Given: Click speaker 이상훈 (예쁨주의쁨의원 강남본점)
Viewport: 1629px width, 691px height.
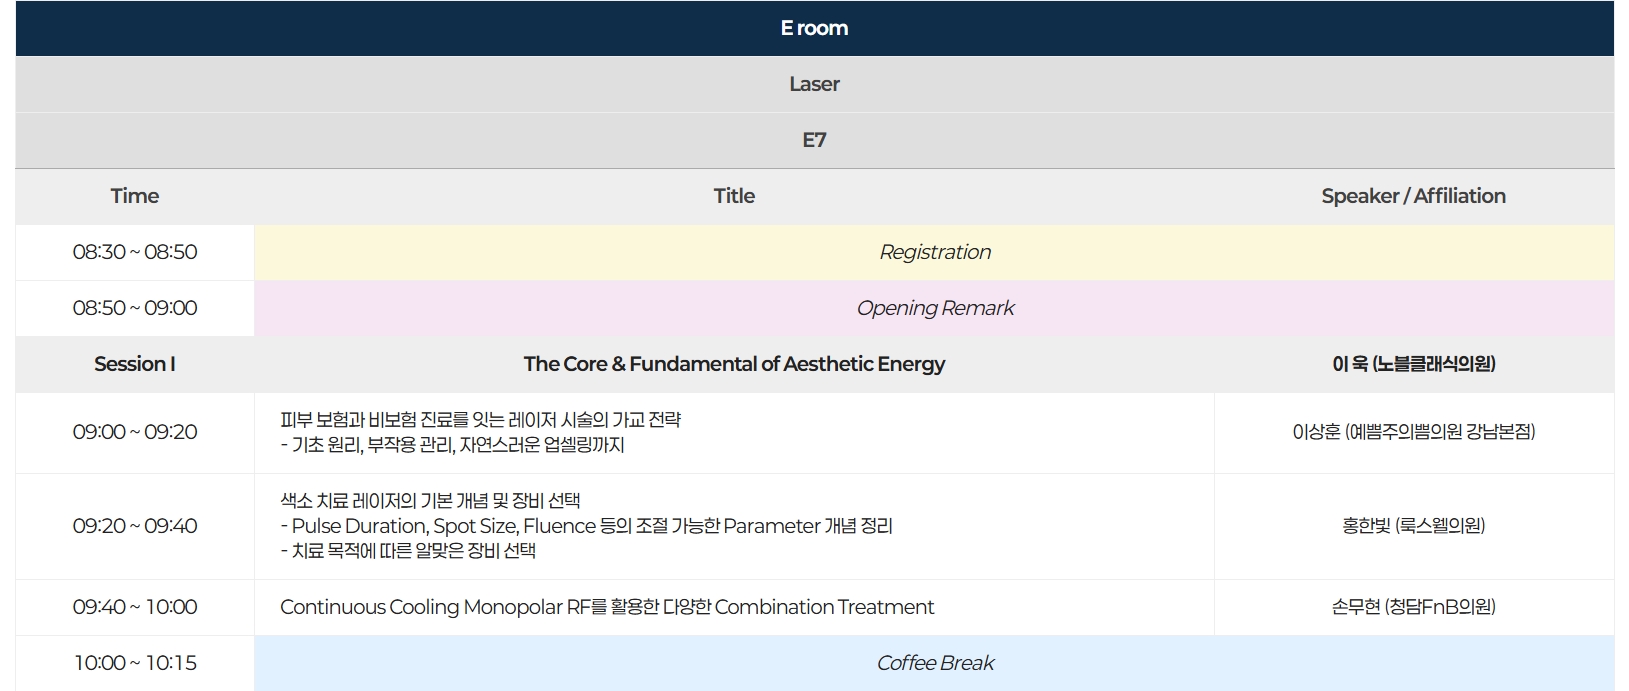Looking at the screenshot, I should [x=1414, y=432].
